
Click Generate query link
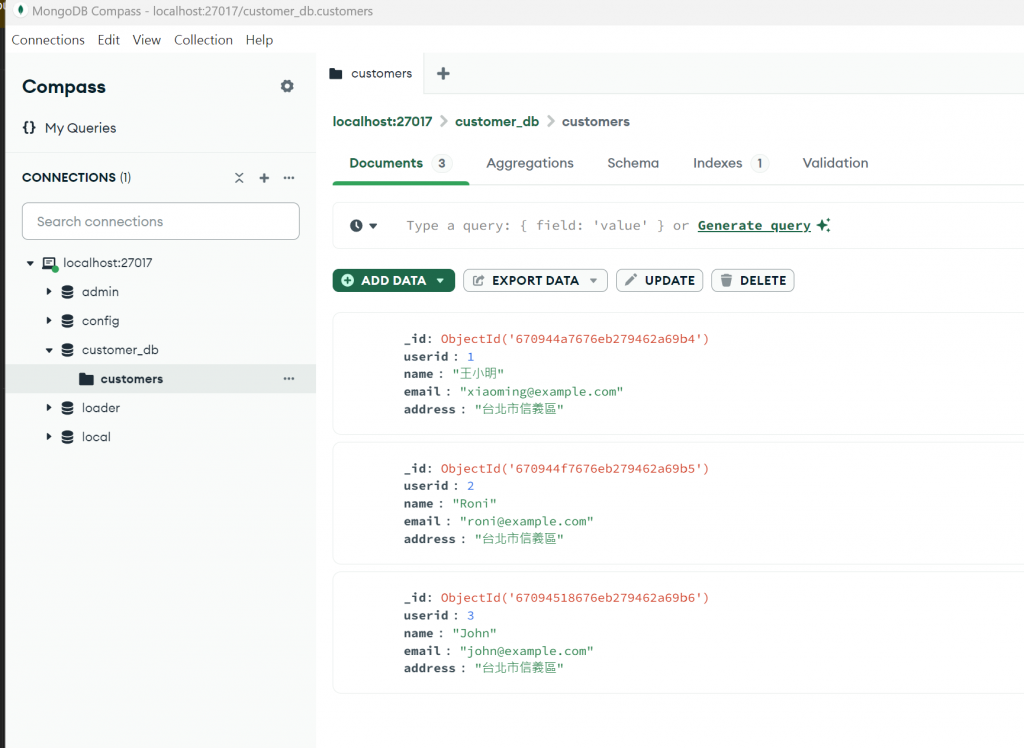pos(754,225)
